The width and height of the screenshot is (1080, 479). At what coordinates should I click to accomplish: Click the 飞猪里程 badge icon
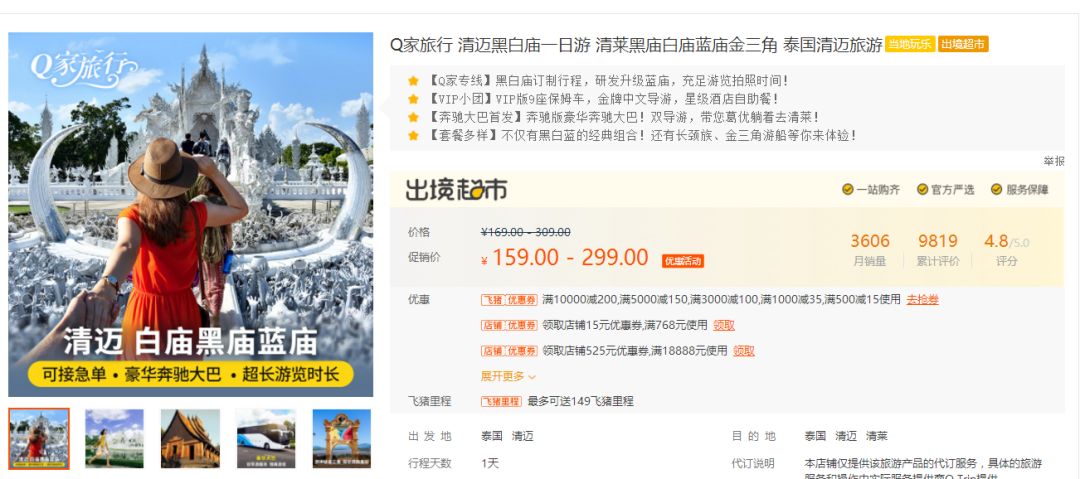[501, 401]
